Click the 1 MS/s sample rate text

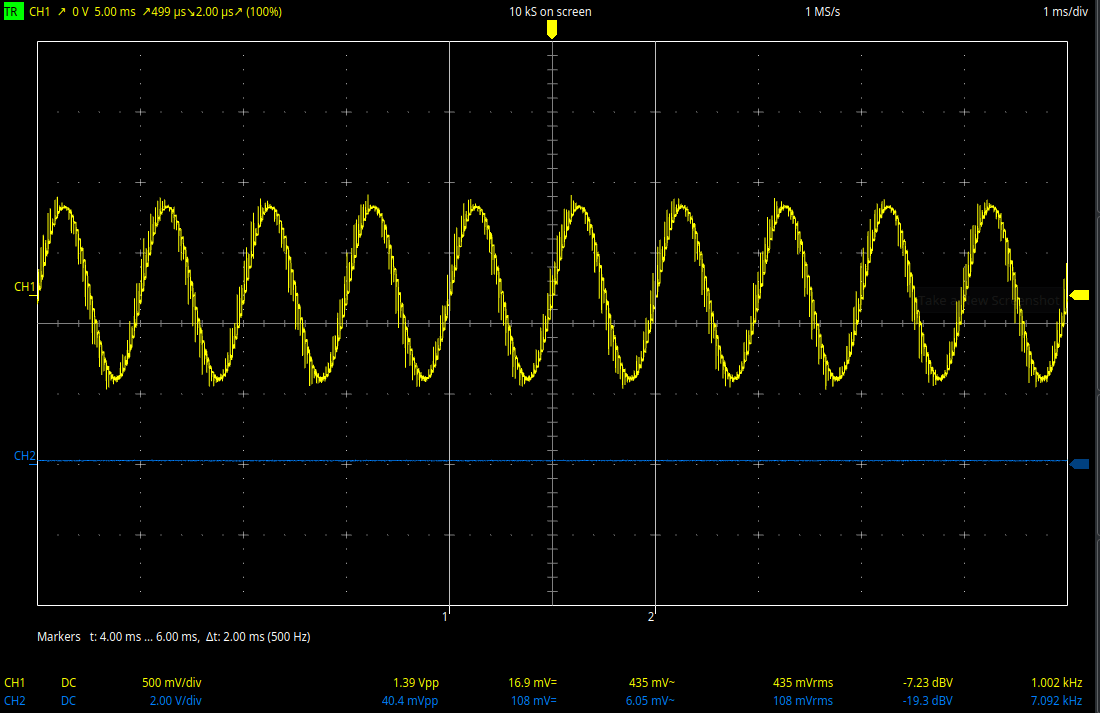tap(822, 12)
